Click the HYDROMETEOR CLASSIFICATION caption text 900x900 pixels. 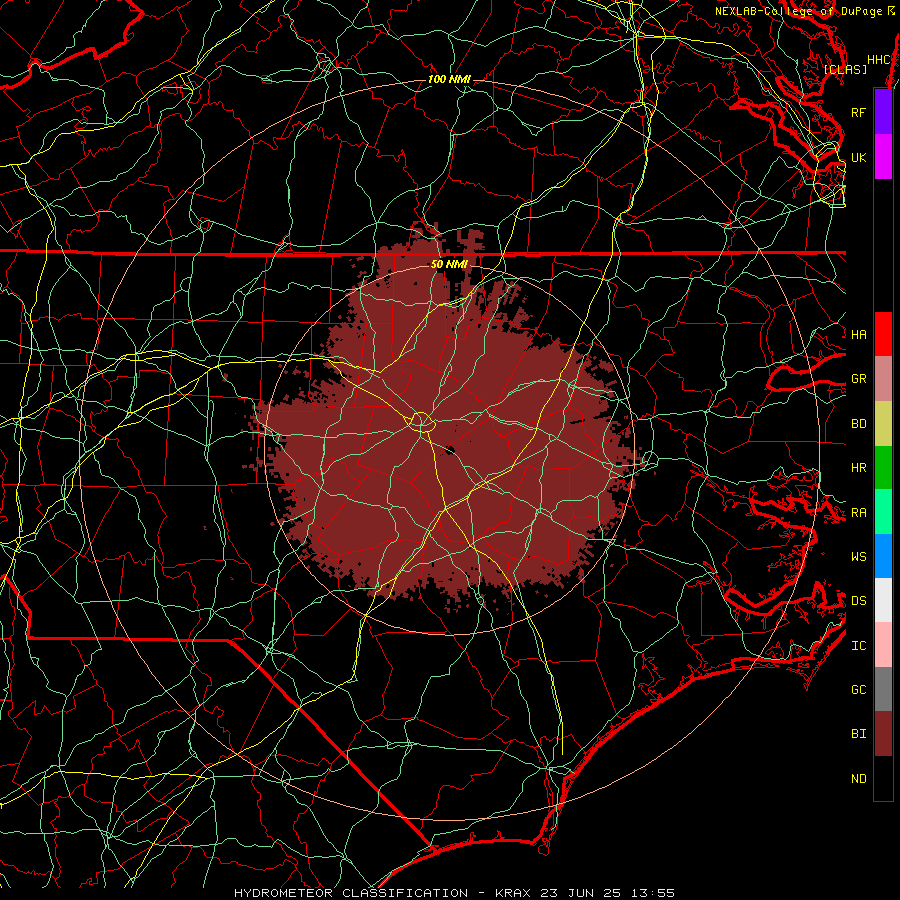point(351,893)
